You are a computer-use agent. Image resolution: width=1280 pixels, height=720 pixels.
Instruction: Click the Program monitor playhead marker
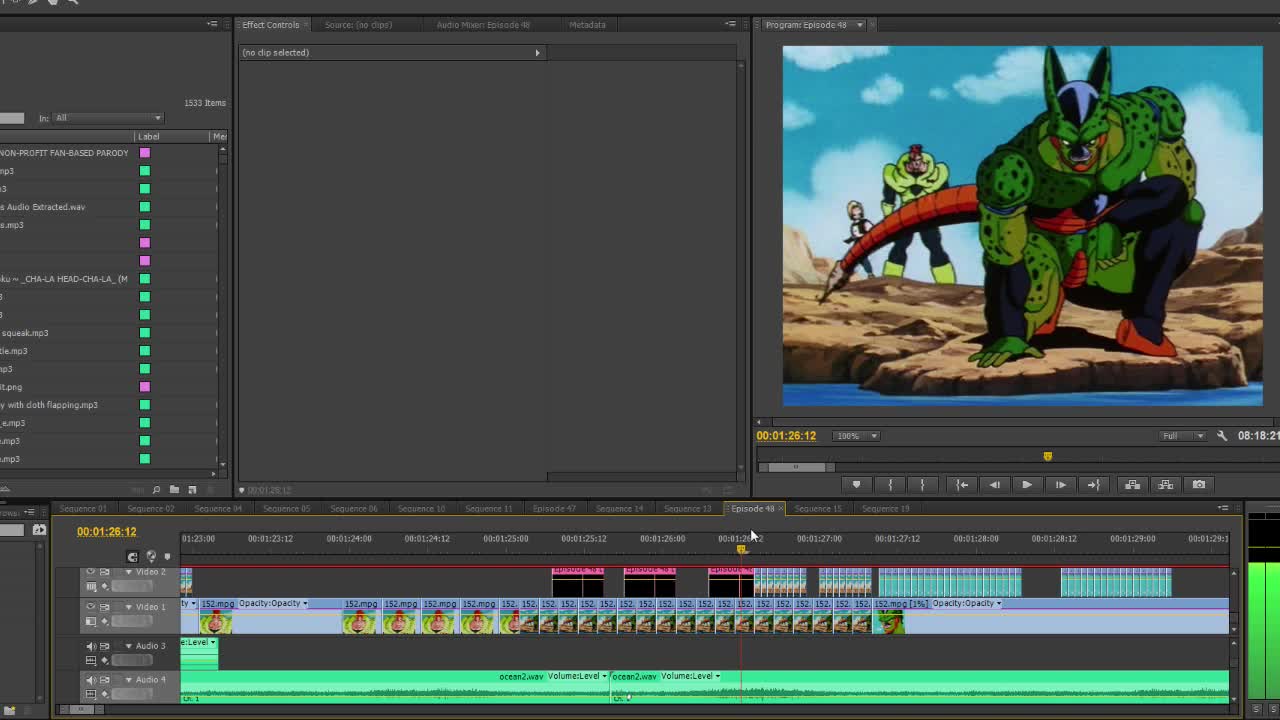(1047, 456)
